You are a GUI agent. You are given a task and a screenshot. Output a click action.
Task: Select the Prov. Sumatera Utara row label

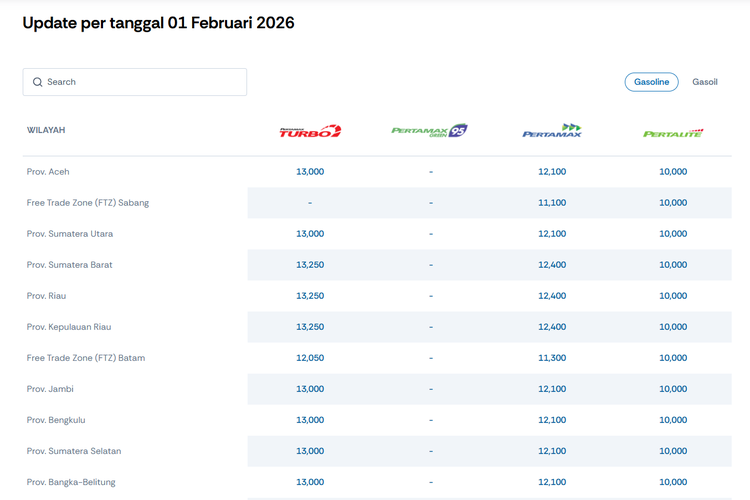70,234
